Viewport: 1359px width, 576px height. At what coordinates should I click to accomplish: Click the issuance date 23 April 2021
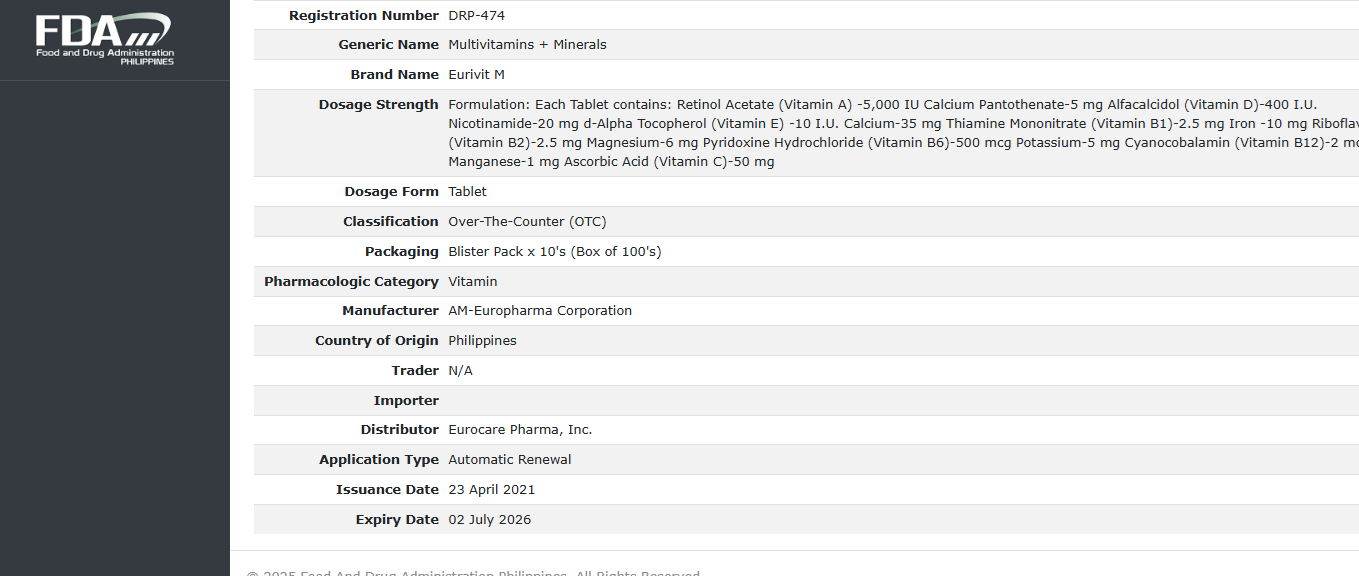tap(491, 490)
